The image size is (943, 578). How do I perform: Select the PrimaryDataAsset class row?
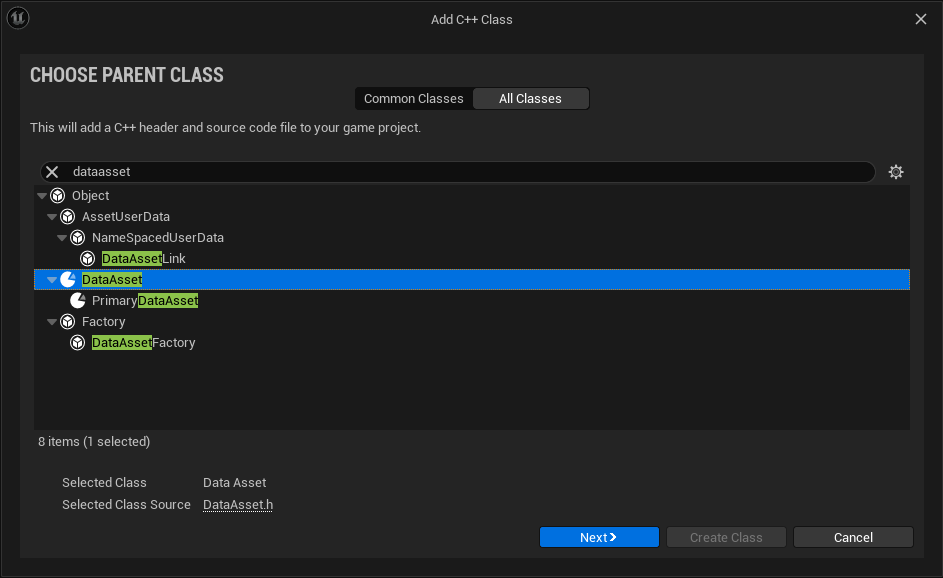click(472, 300)
